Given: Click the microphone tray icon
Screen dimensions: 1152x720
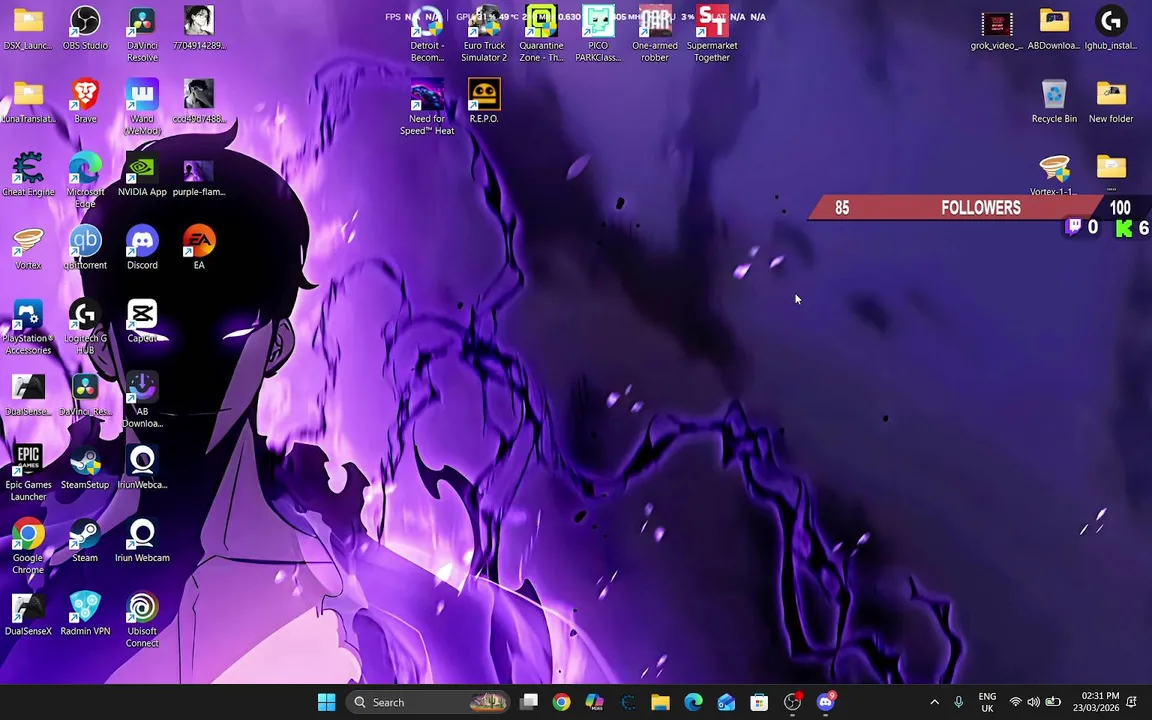Looking at the screenshot, I should coord(958,702).
